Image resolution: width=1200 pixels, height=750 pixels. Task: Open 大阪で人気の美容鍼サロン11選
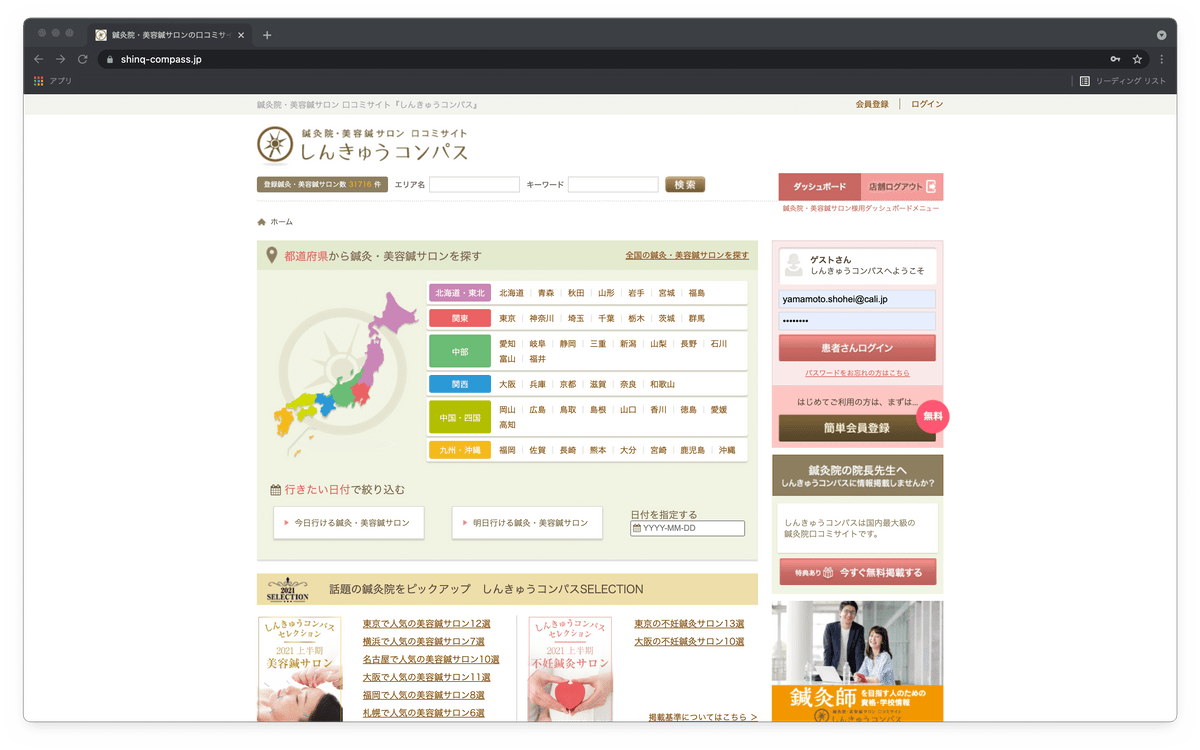(x=426, y=678)
